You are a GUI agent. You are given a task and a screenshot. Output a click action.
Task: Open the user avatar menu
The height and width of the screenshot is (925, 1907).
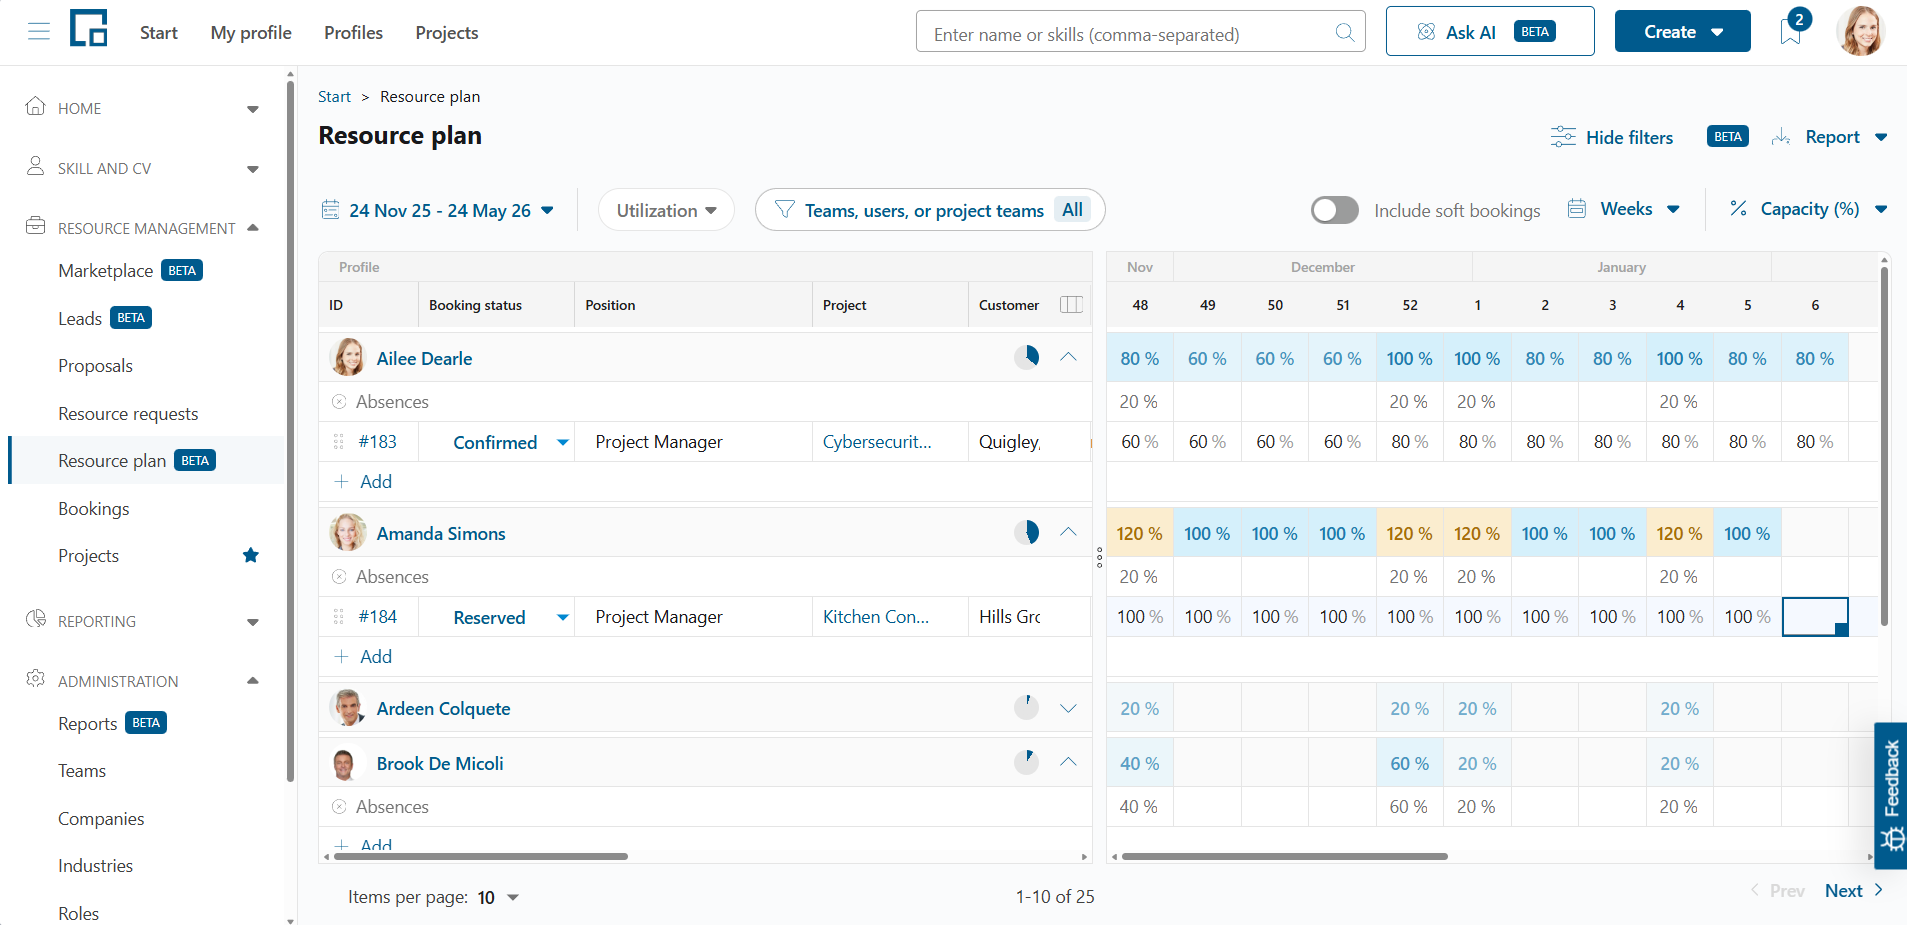[1860, 31]
